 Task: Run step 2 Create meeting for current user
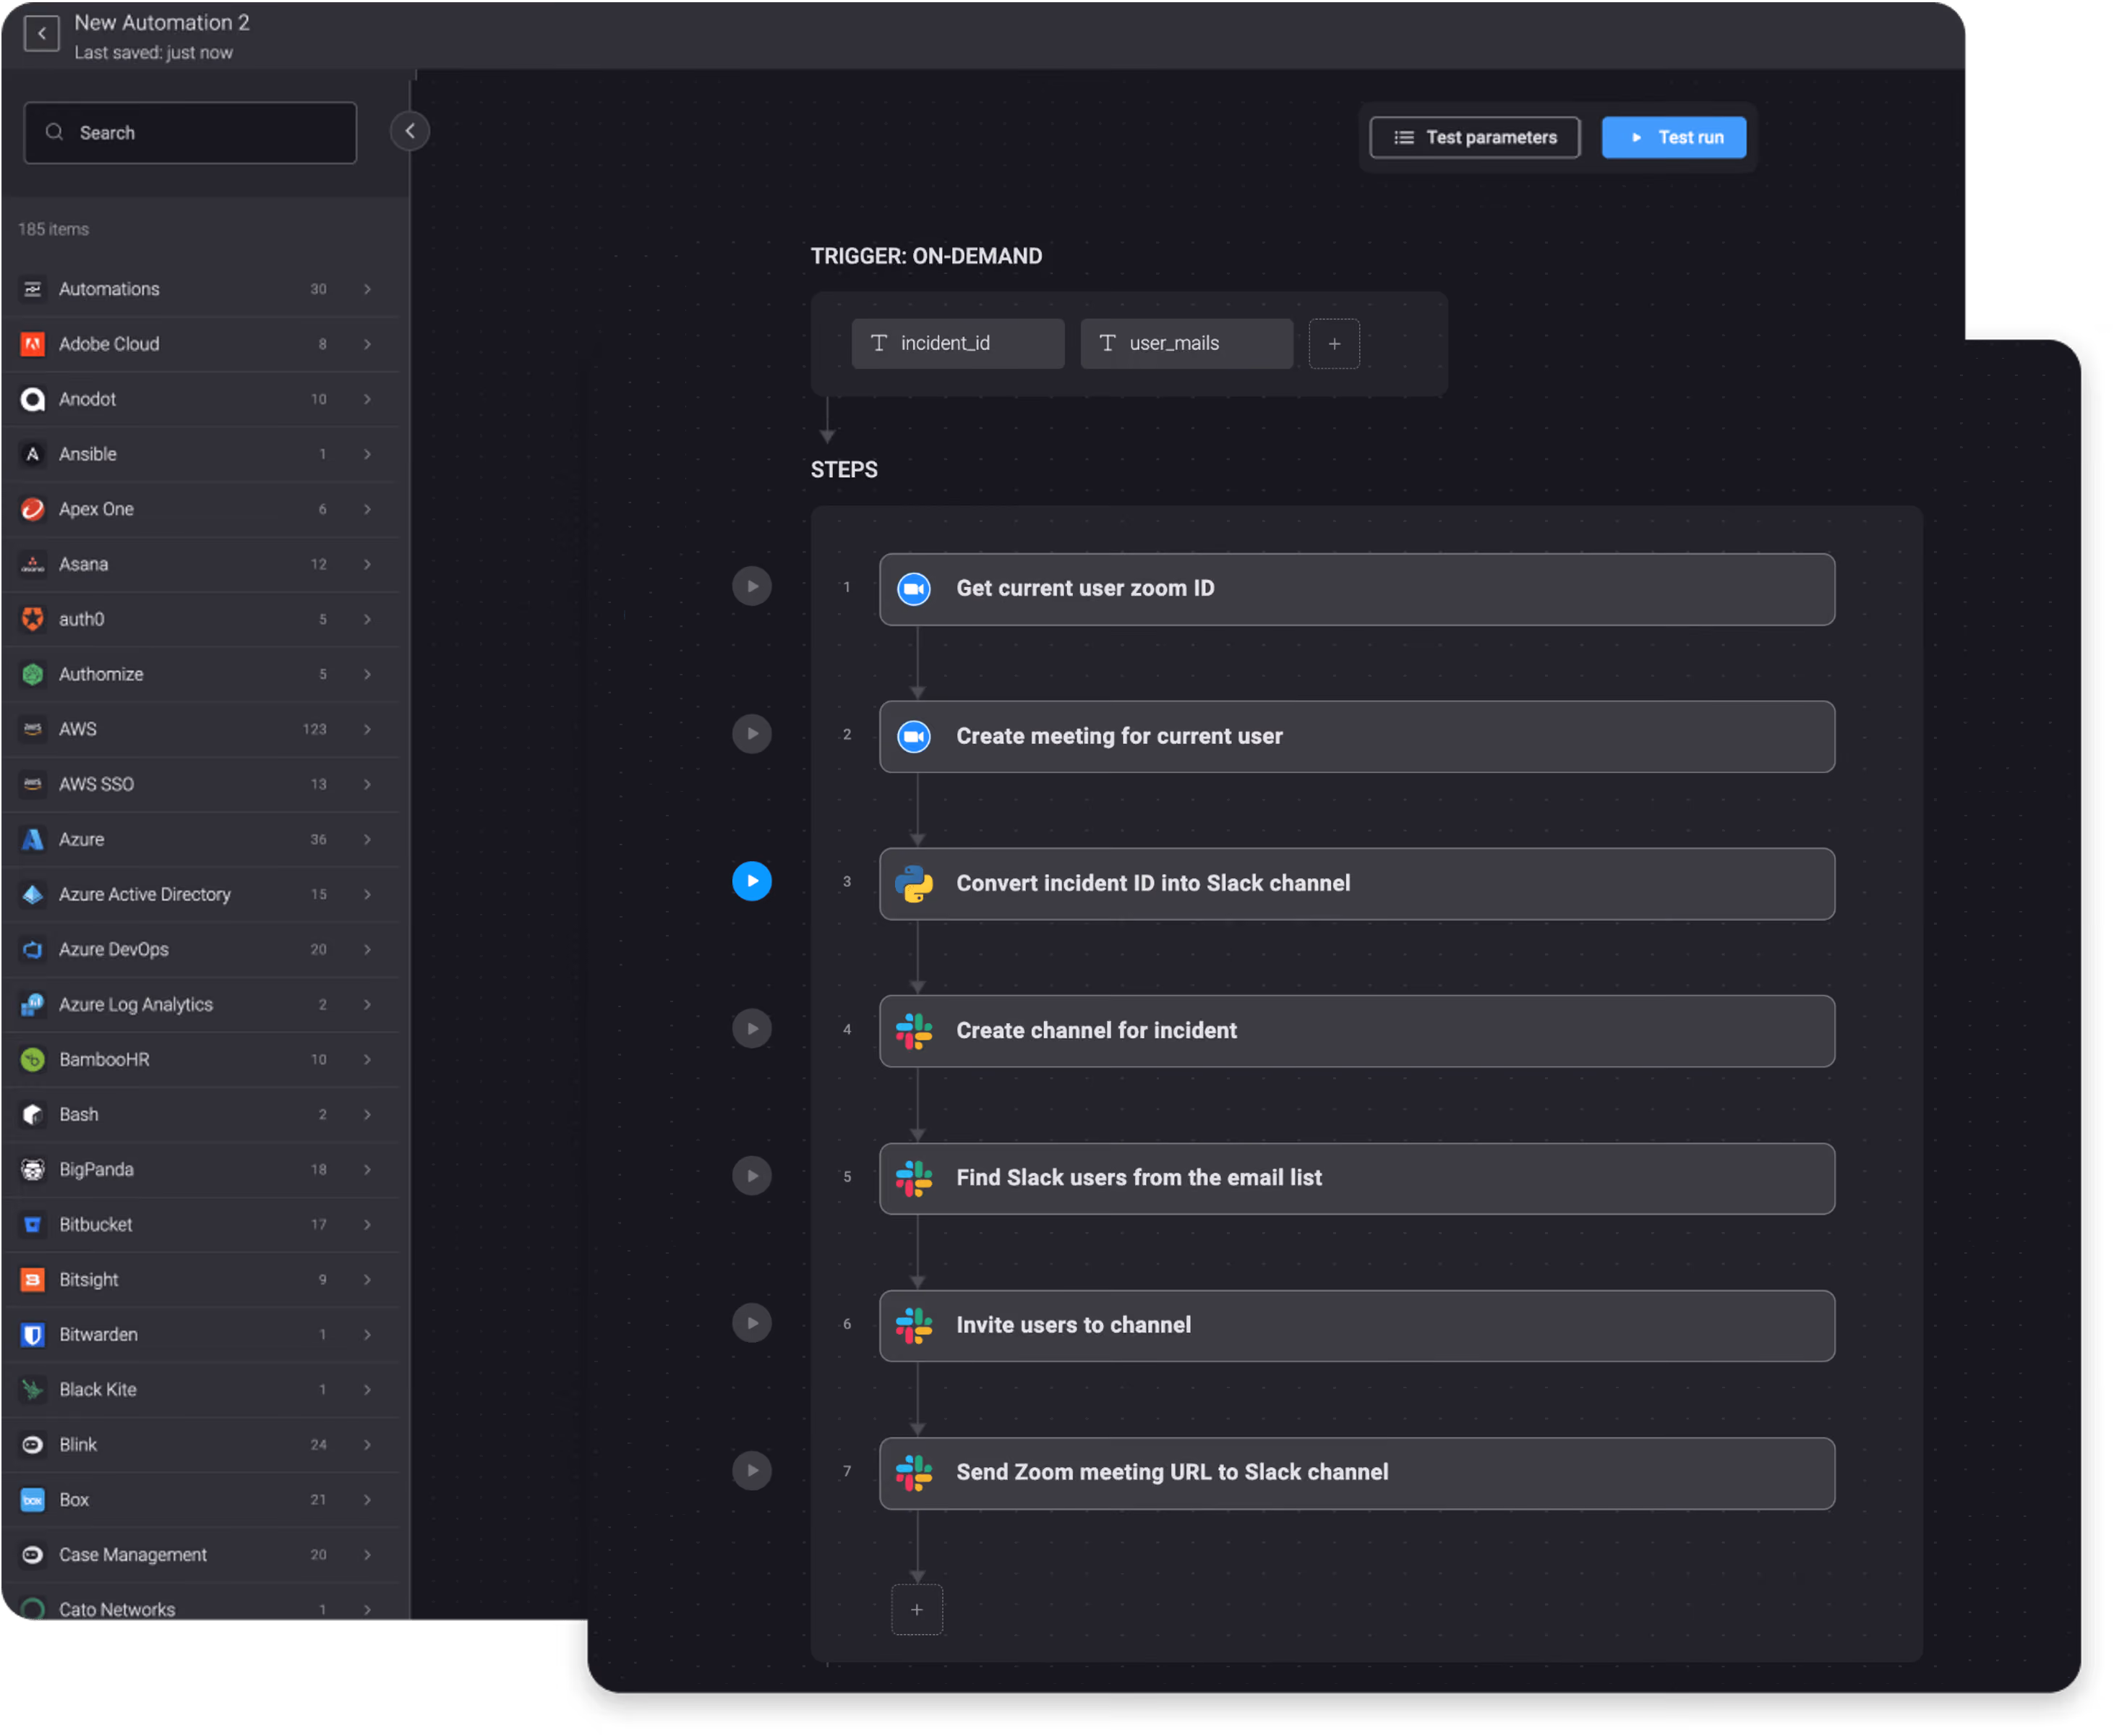click(753, 735)
